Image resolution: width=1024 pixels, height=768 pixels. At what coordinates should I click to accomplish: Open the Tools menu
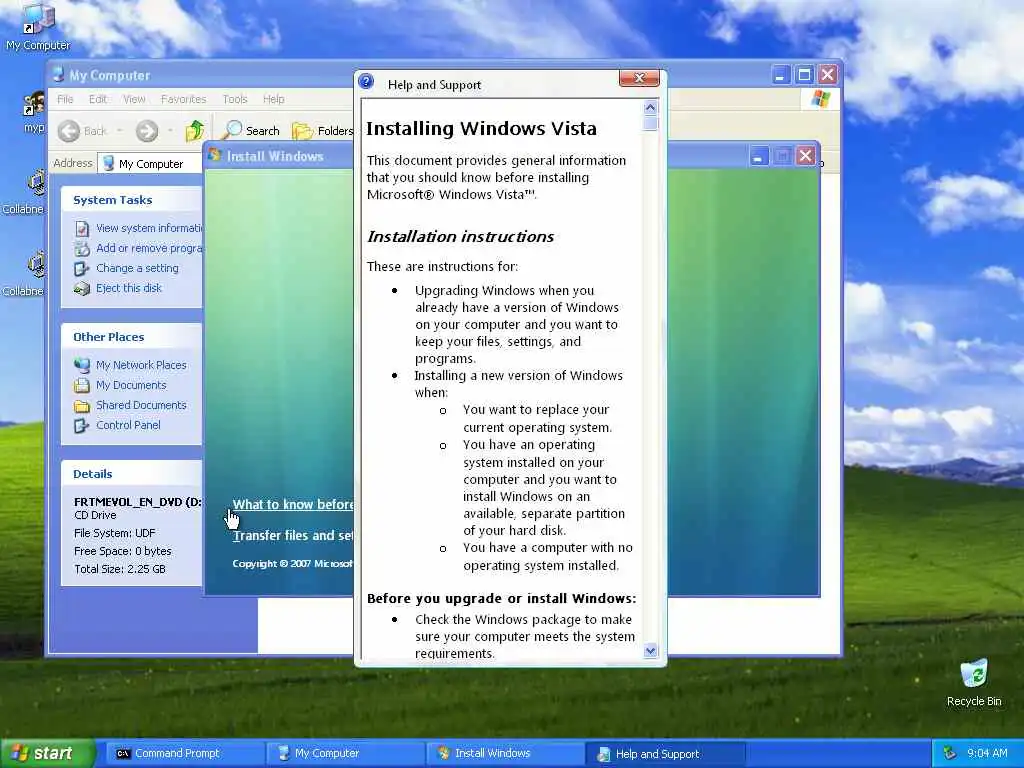coord(234,99)
